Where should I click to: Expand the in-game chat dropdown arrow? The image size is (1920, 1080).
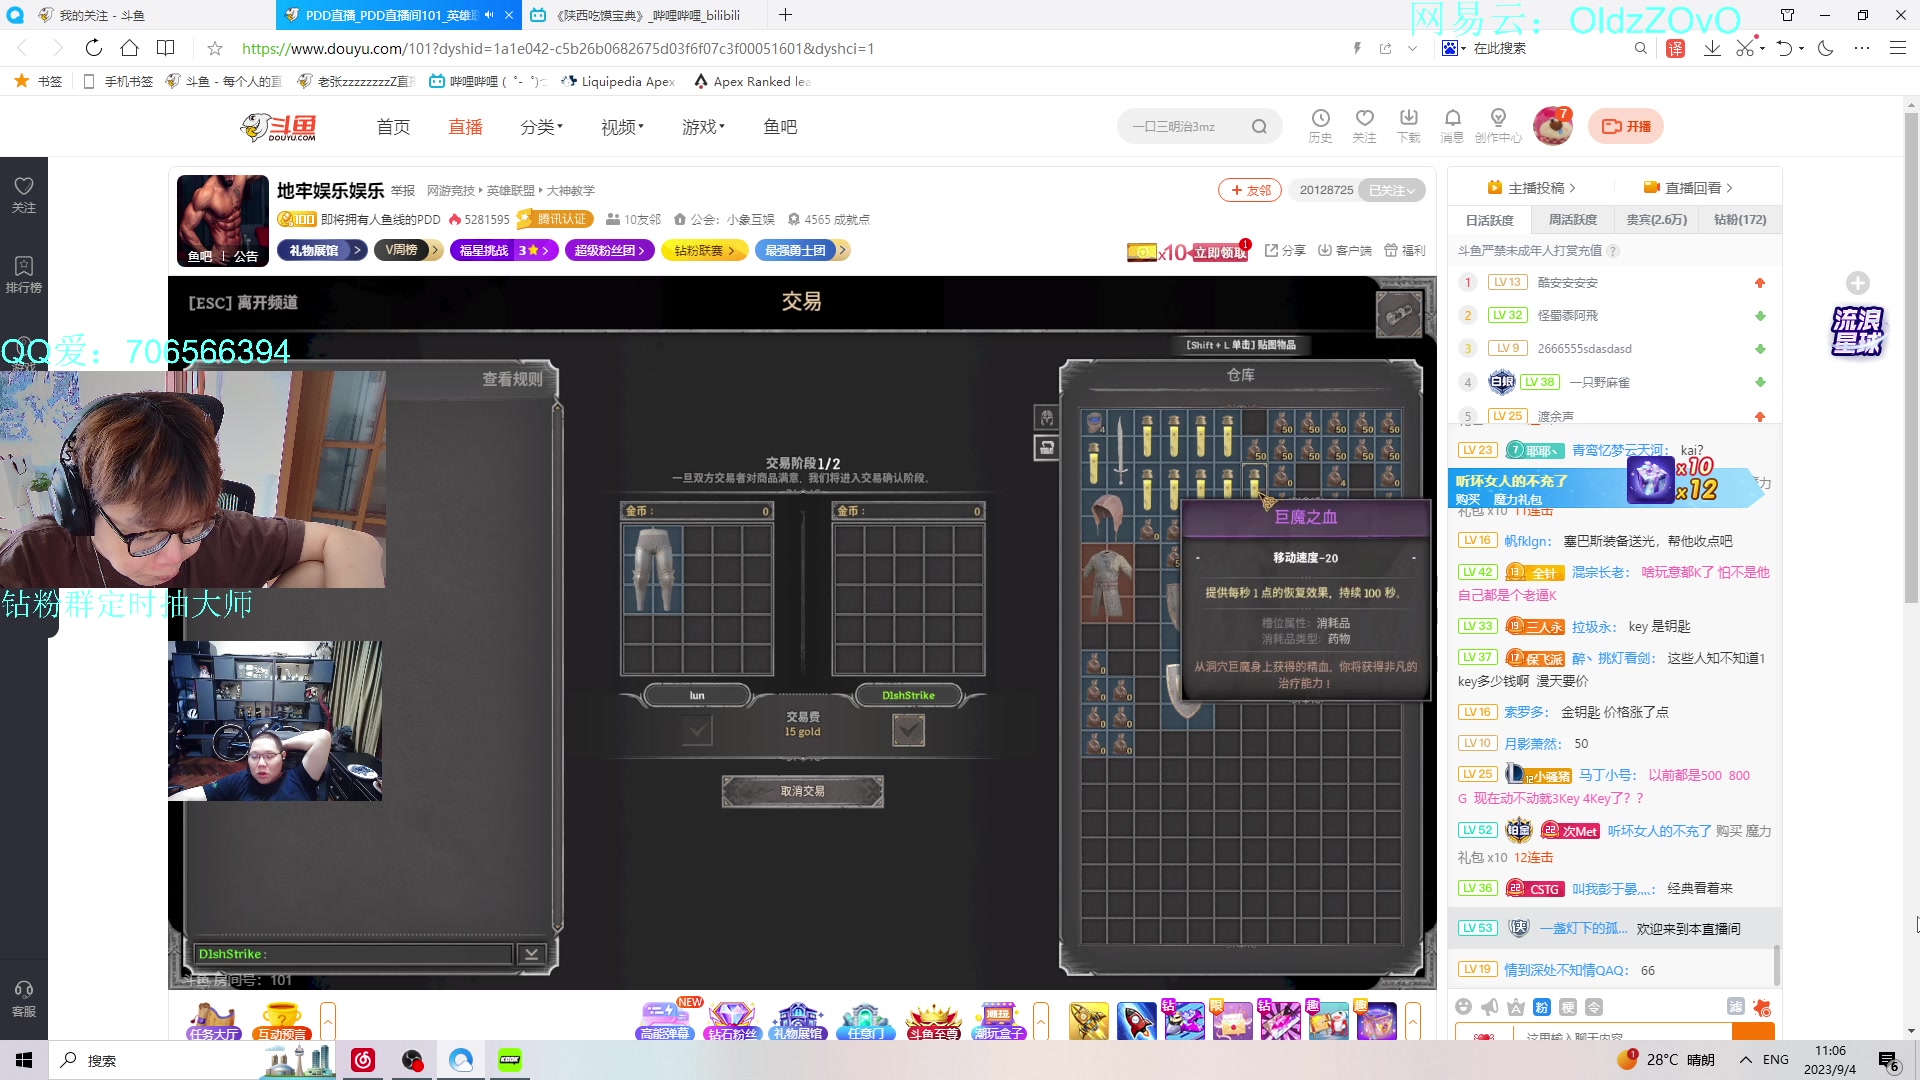click(x=532, y=954)
